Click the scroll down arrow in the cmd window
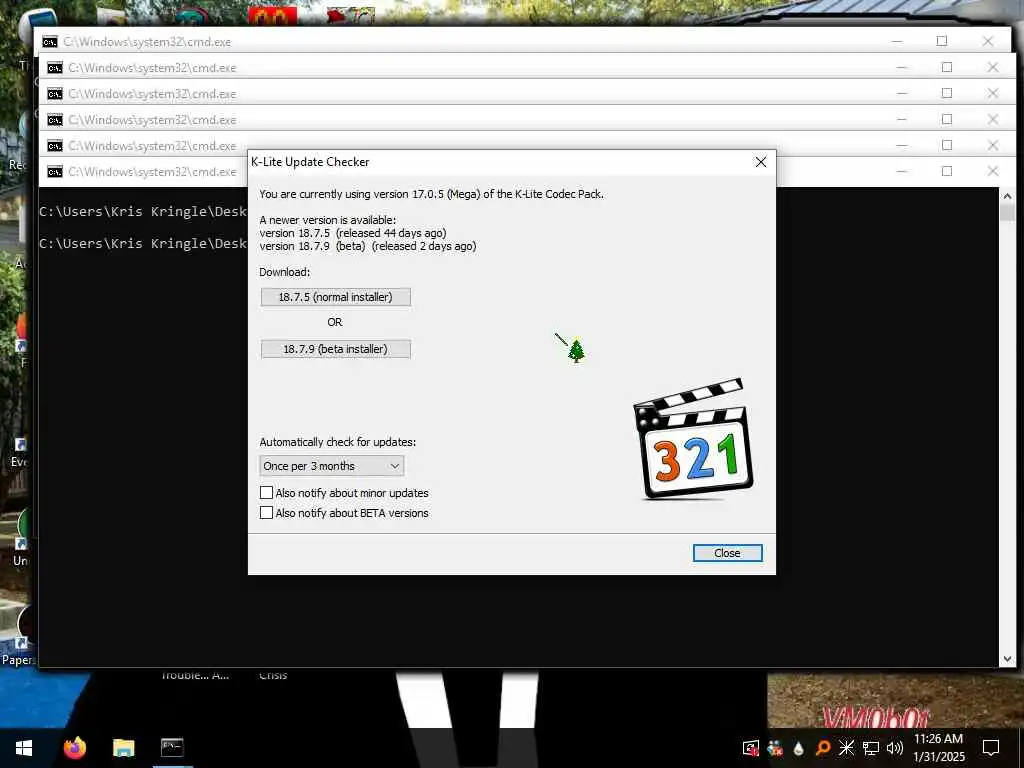The image size is (1024, 768). (x=1007, y=659)
